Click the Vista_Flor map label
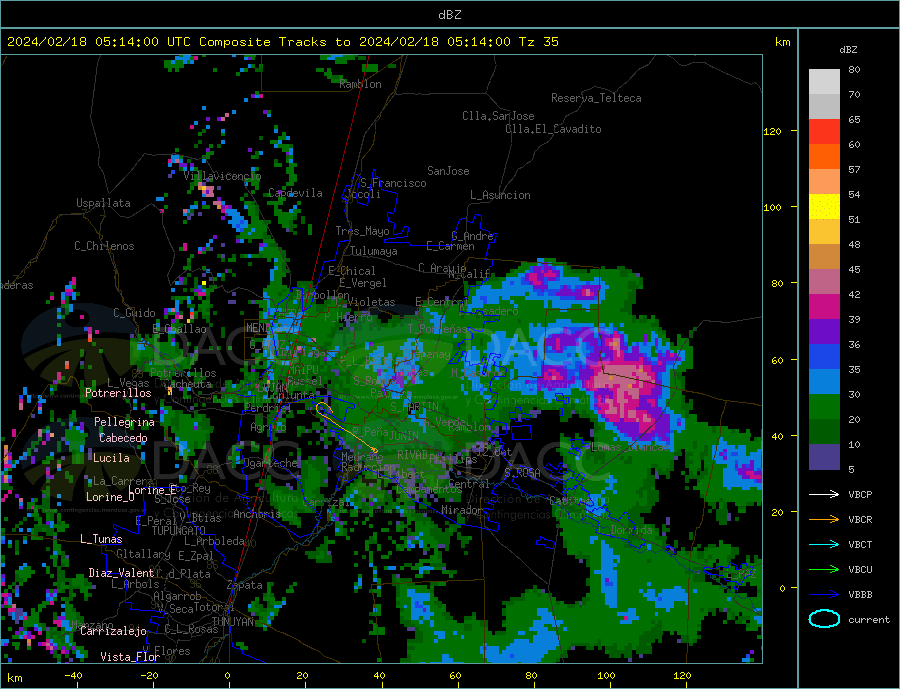The image size is (900, 689). click(x=130, y=657)
